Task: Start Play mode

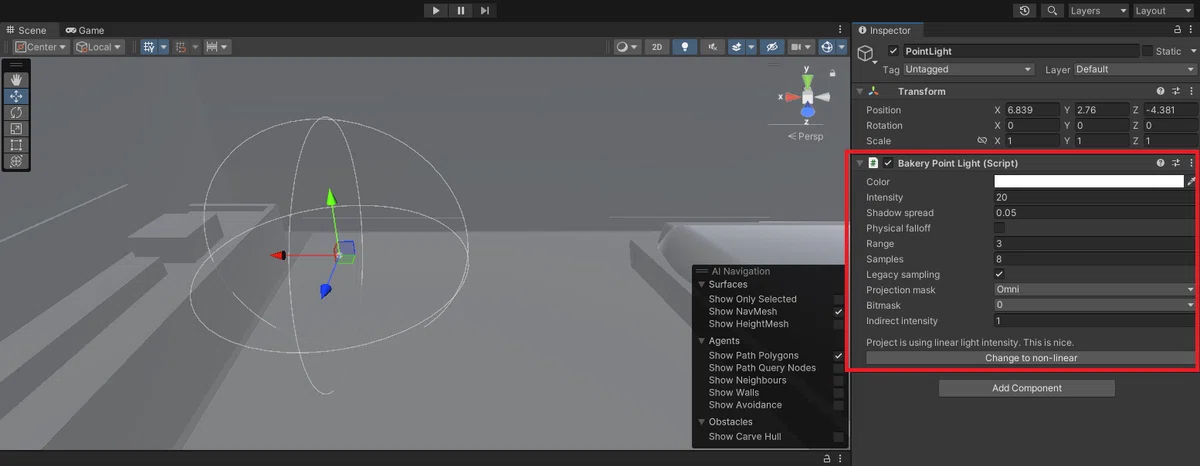Action: tap(435, 10)
